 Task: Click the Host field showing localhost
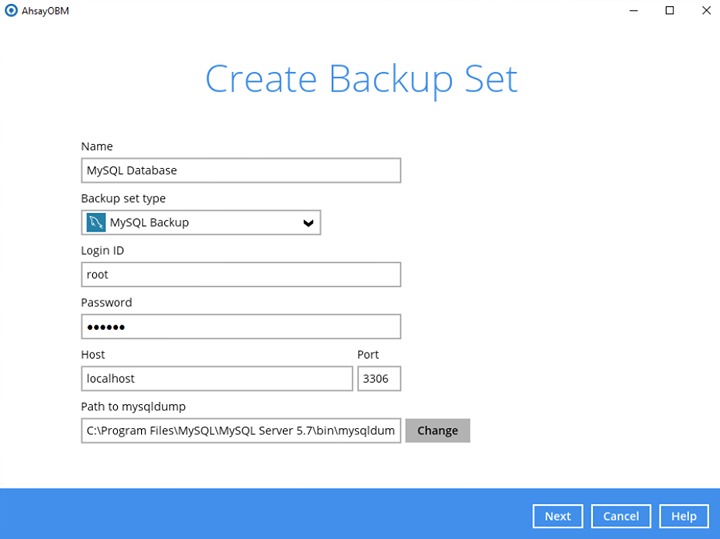pos(216,379)
